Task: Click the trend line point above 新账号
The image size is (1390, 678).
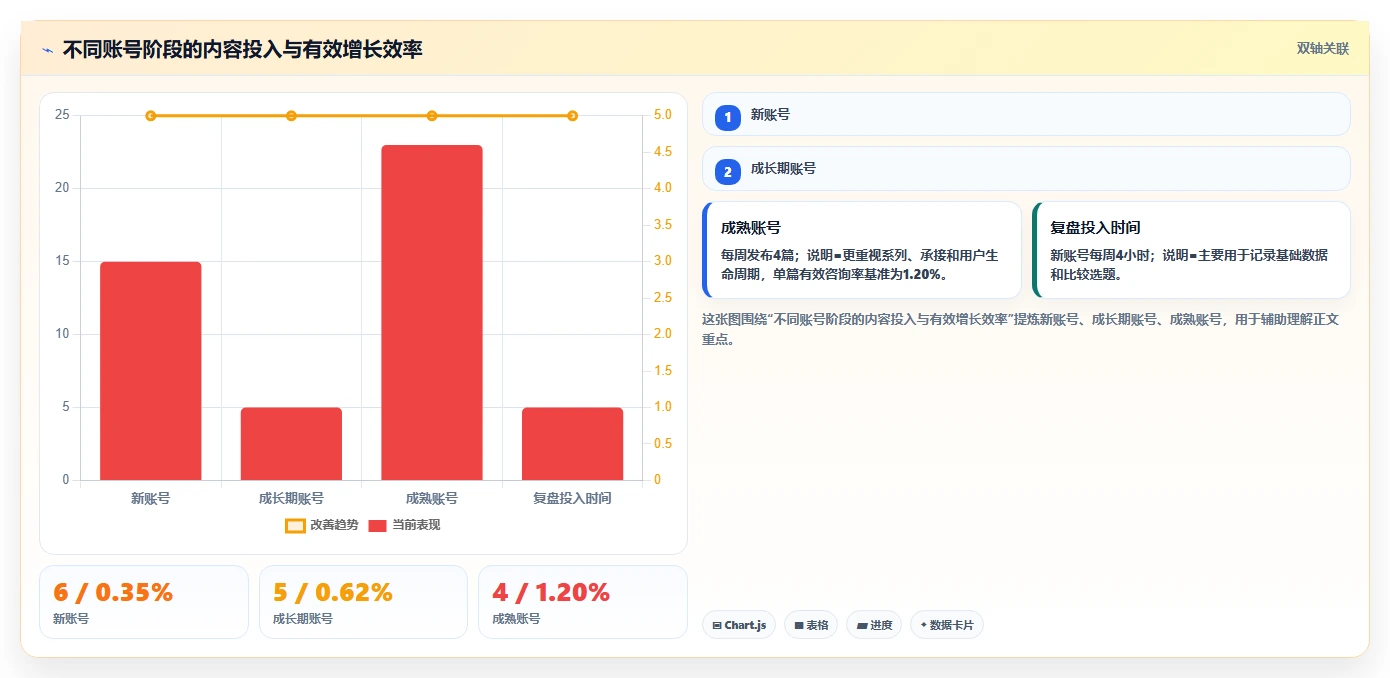Action: pos(151,116)
